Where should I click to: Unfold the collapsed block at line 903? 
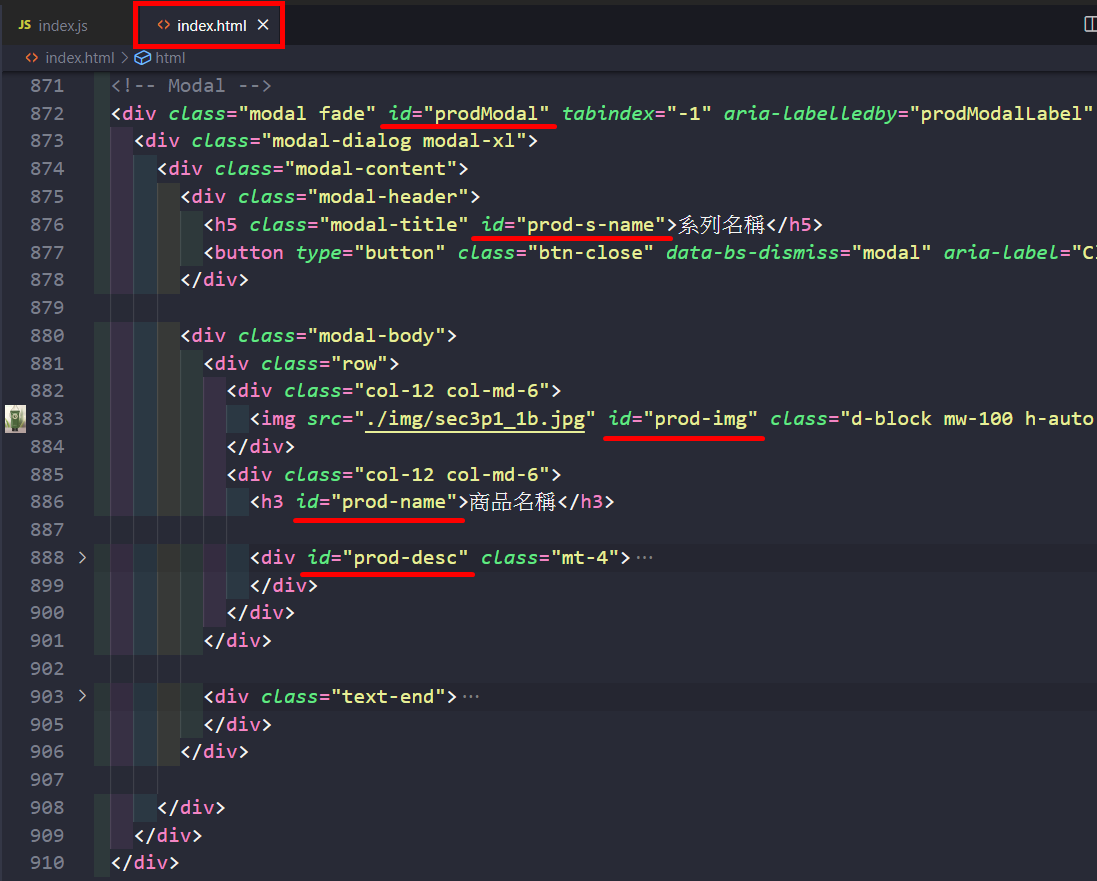click(x=82, y=696)
